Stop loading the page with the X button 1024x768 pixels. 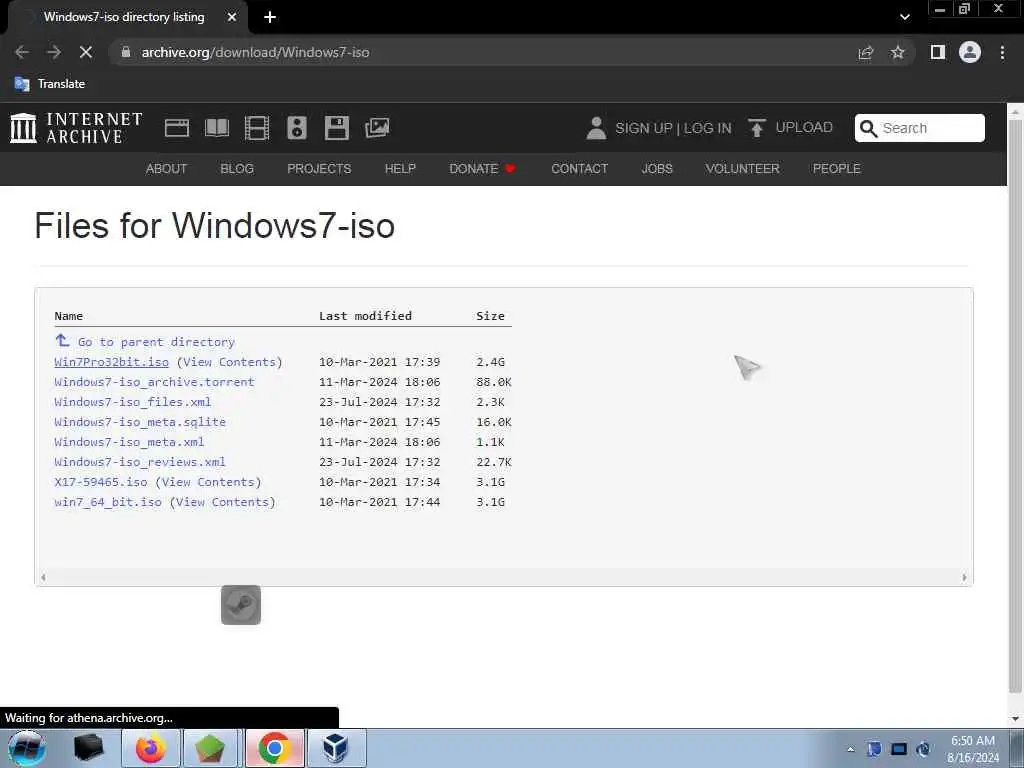(x=86, y=52)
